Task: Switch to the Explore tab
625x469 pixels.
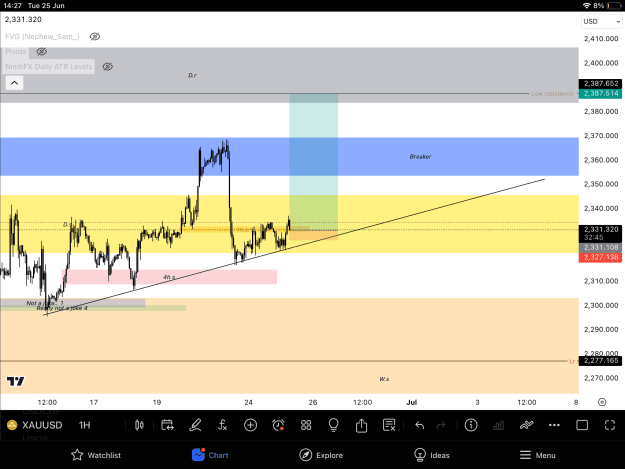Action: pyautogui.click(x=321, y=455)
